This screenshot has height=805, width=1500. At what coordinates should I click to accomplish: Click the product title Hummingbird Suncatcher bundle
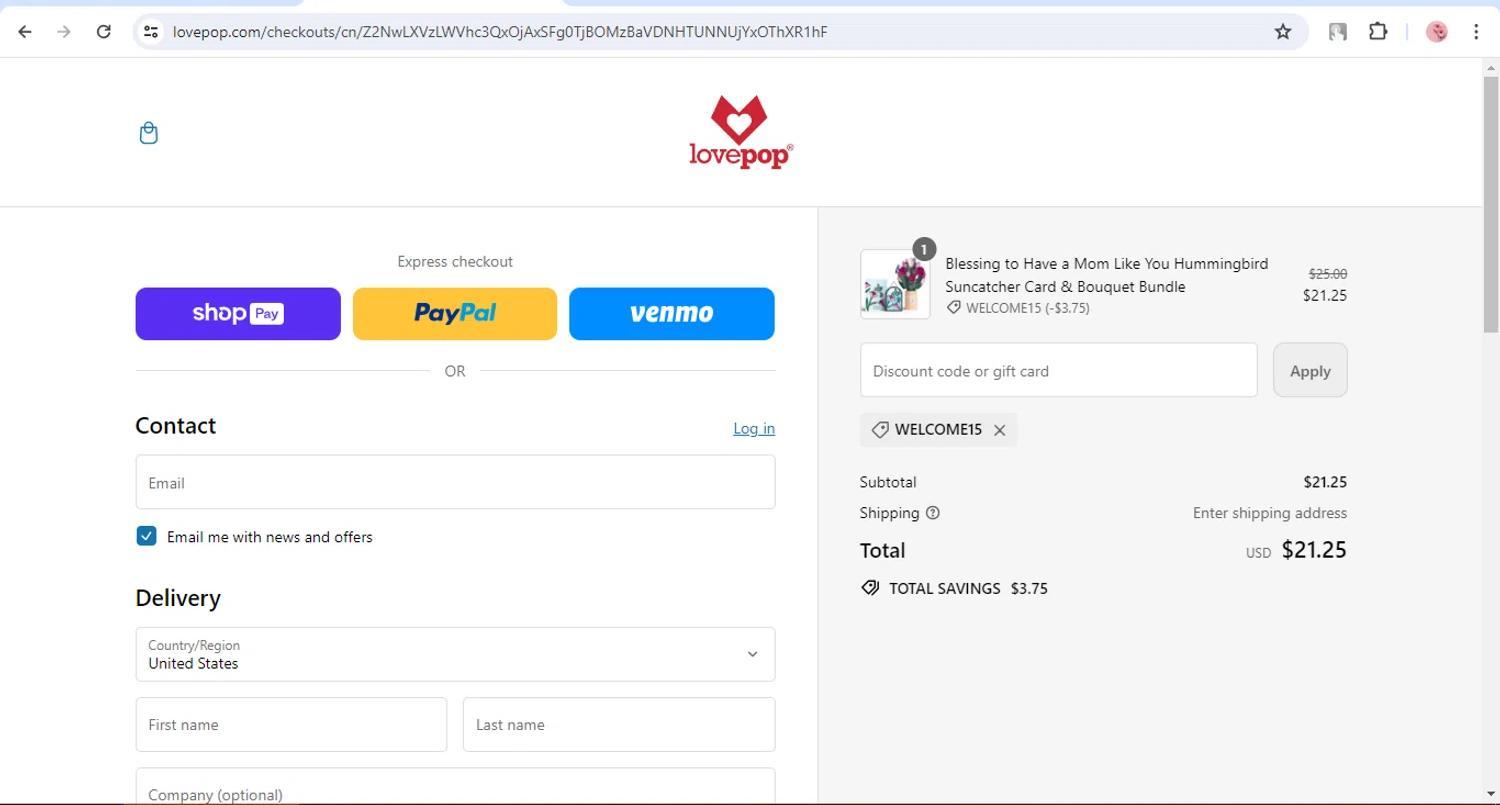coord(1107,275)
